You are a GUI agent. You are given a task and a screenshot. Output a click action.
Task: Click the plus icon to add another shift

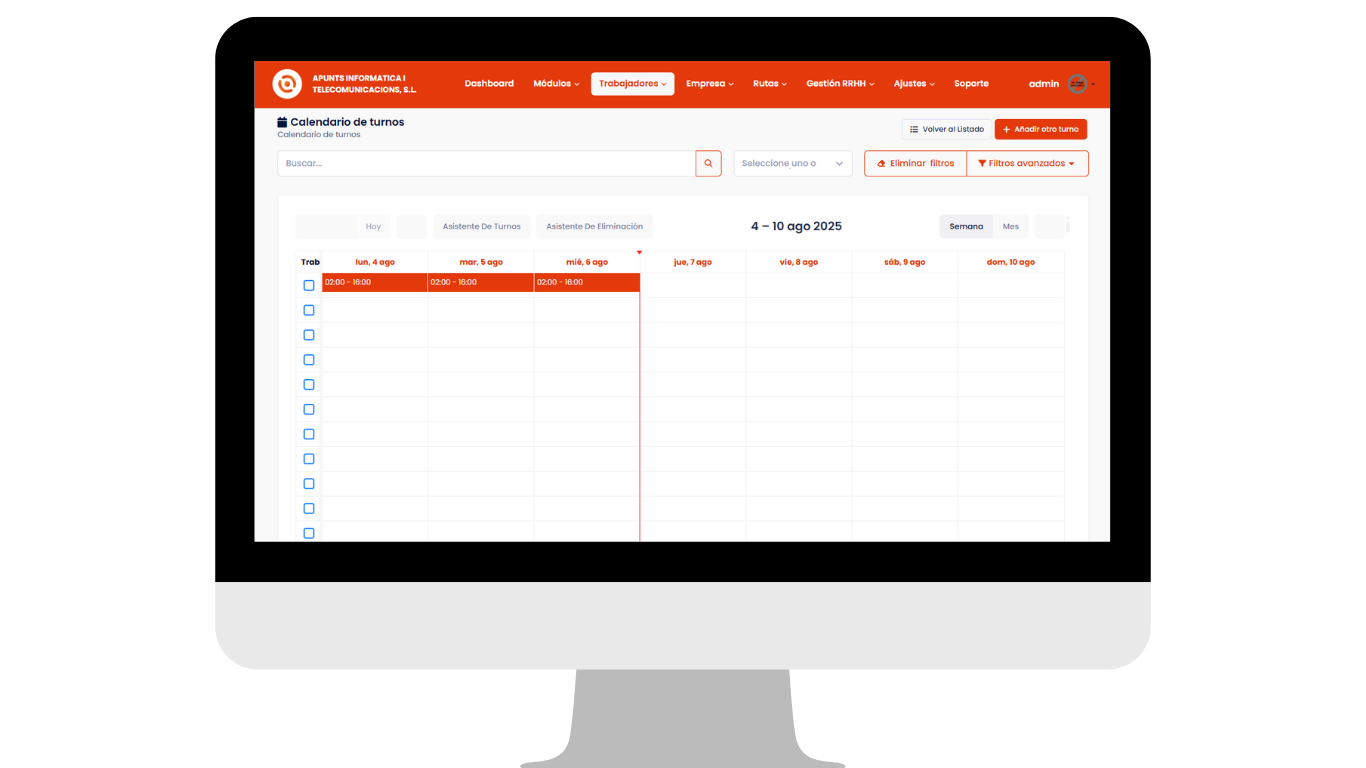point(1006,129)
